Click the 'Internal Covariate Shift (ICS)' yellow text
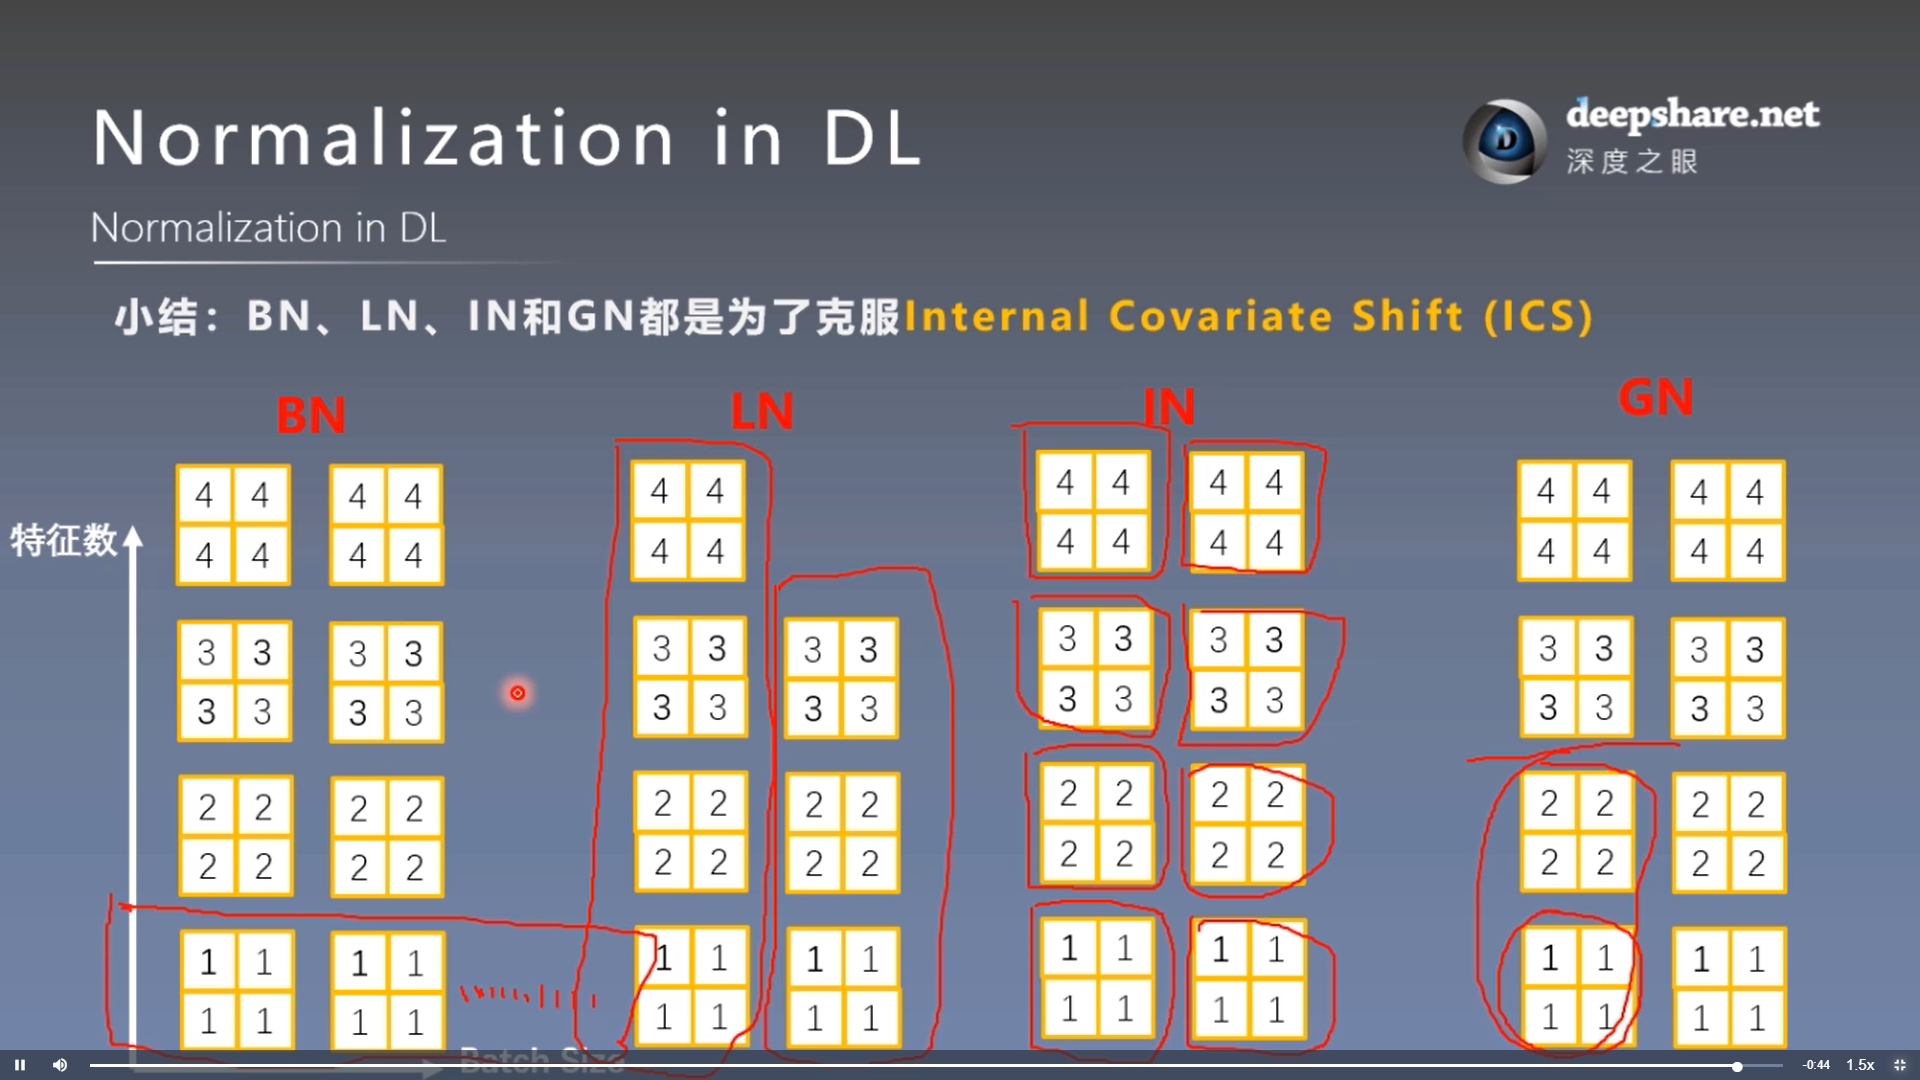The width and height of the screenshot is (1920, 1080). (x=1248, y=316)
